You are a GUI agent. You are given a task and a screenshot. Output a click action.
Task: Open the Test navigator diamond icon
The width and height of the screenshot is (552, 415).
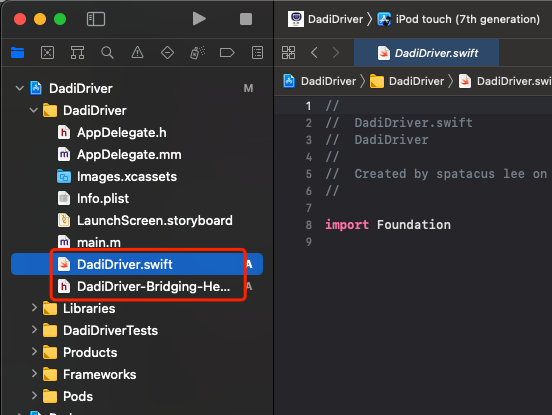tap(167, 53)
